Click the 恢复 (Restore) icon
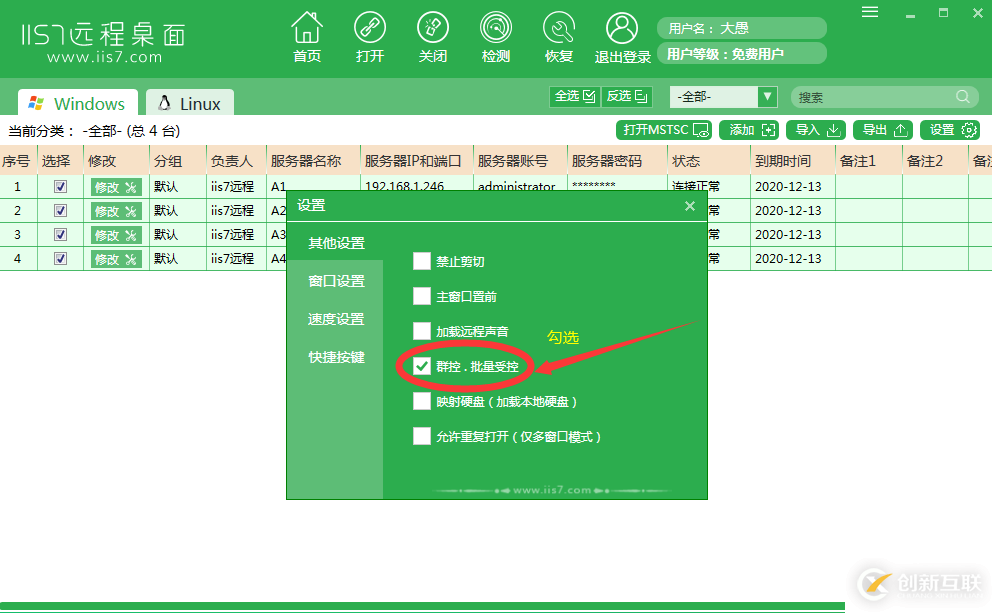This screenshot has height=613, width=992. tap(559, 36)
